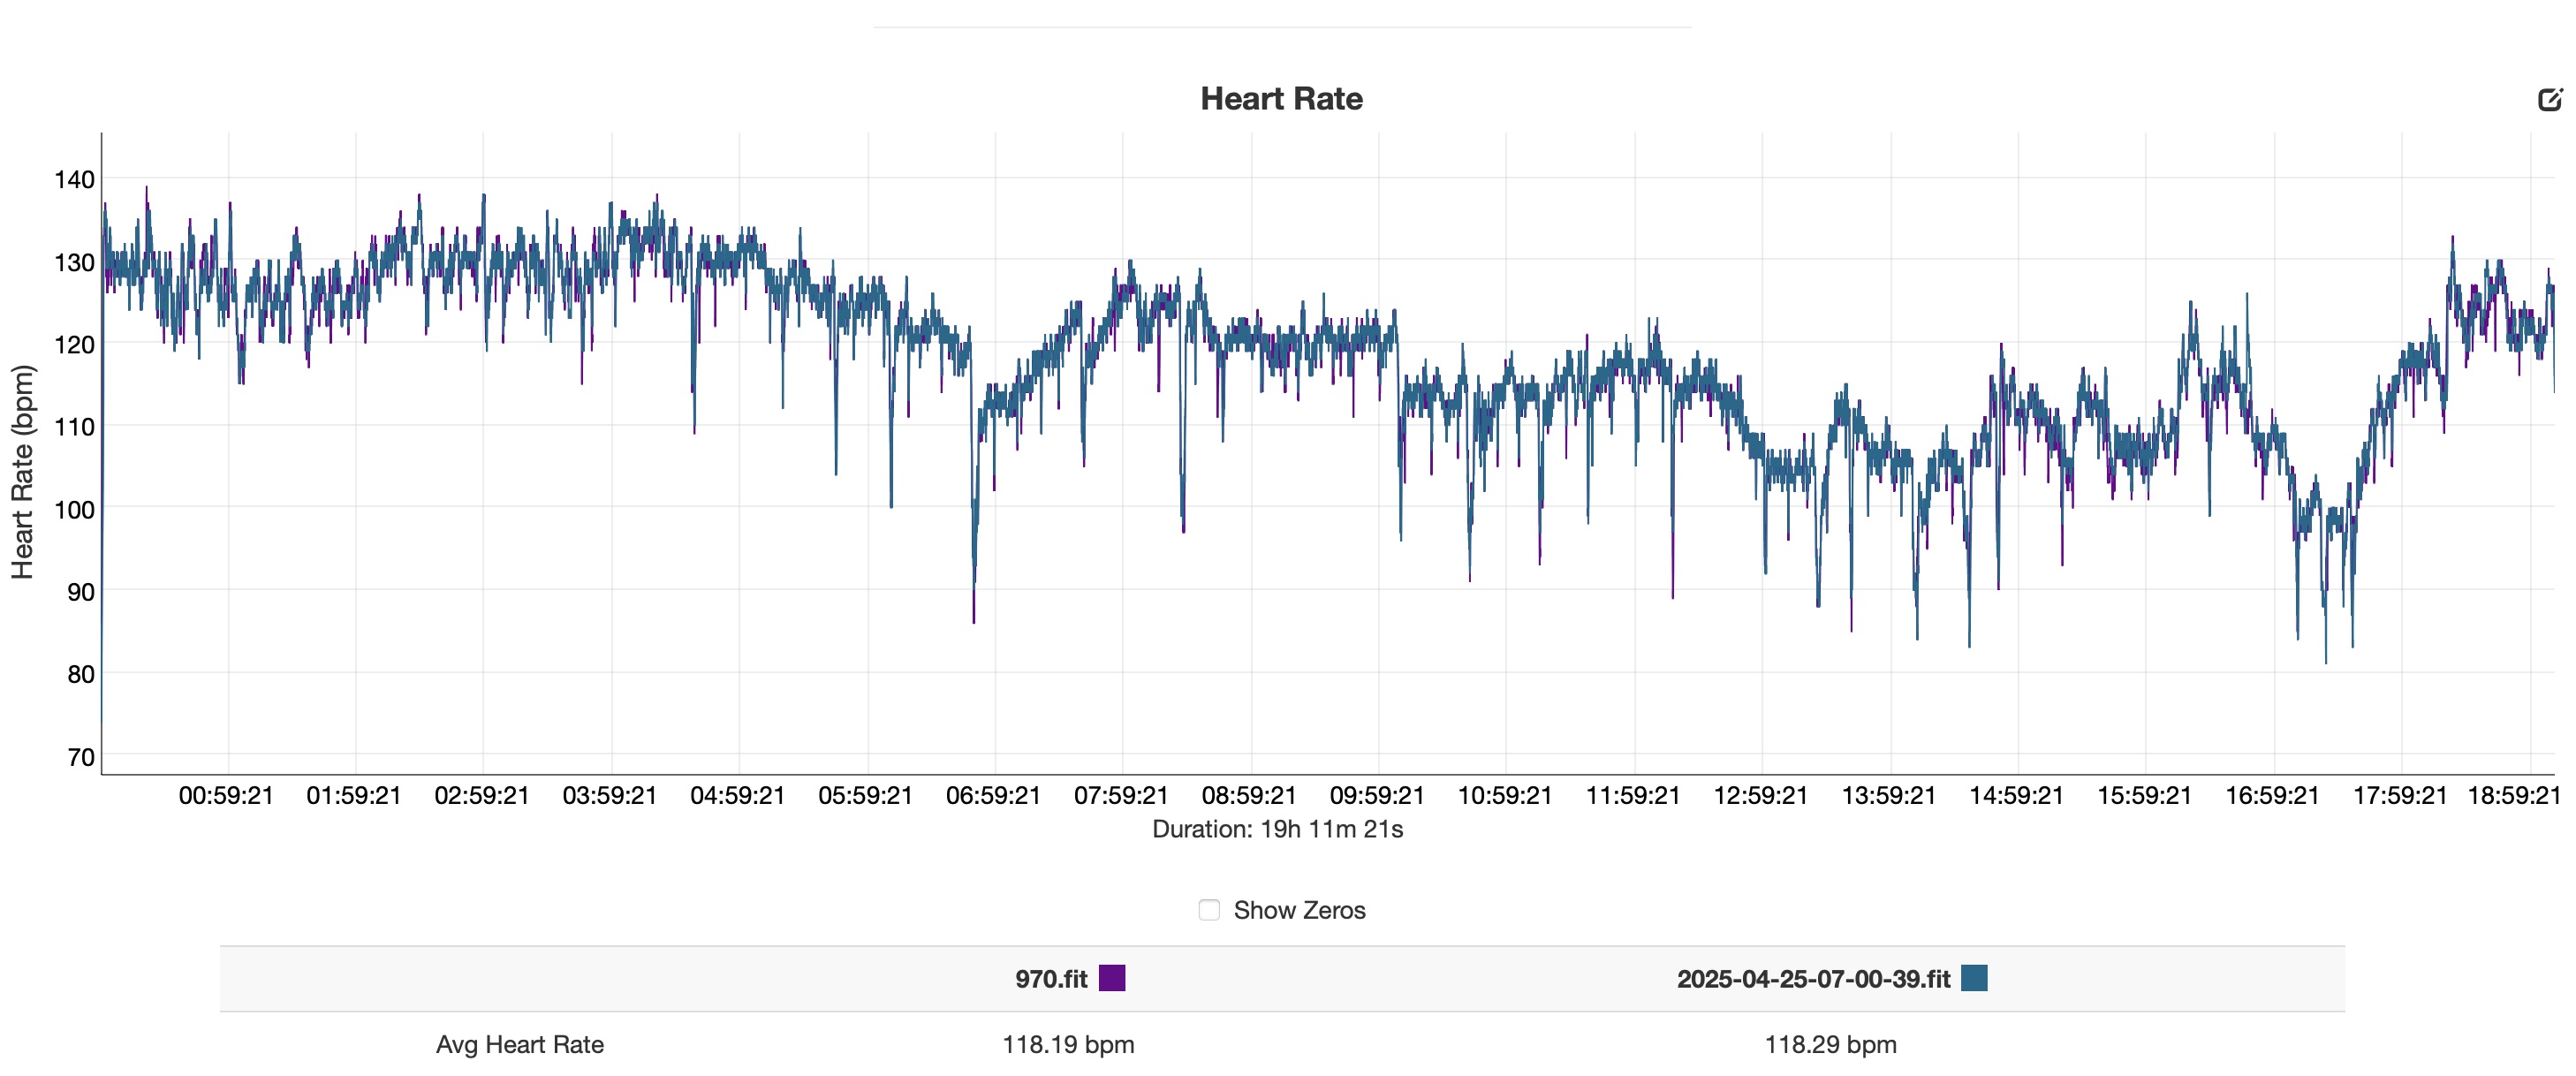This screenshot has width=2576, height=1076.
Task: Click the 970.fit file label
Action: [x=1050, y=979]
